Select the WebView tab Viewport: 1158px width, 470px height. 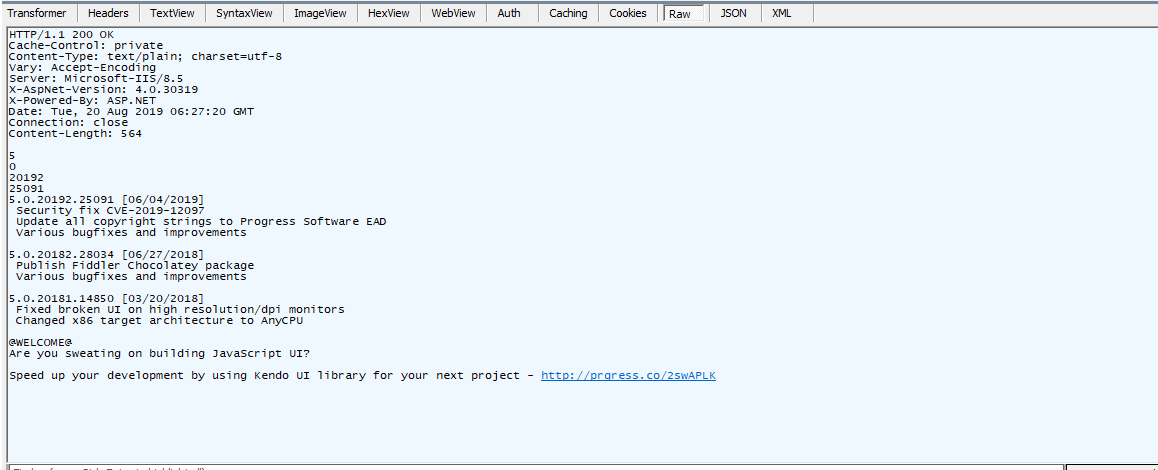453,13
